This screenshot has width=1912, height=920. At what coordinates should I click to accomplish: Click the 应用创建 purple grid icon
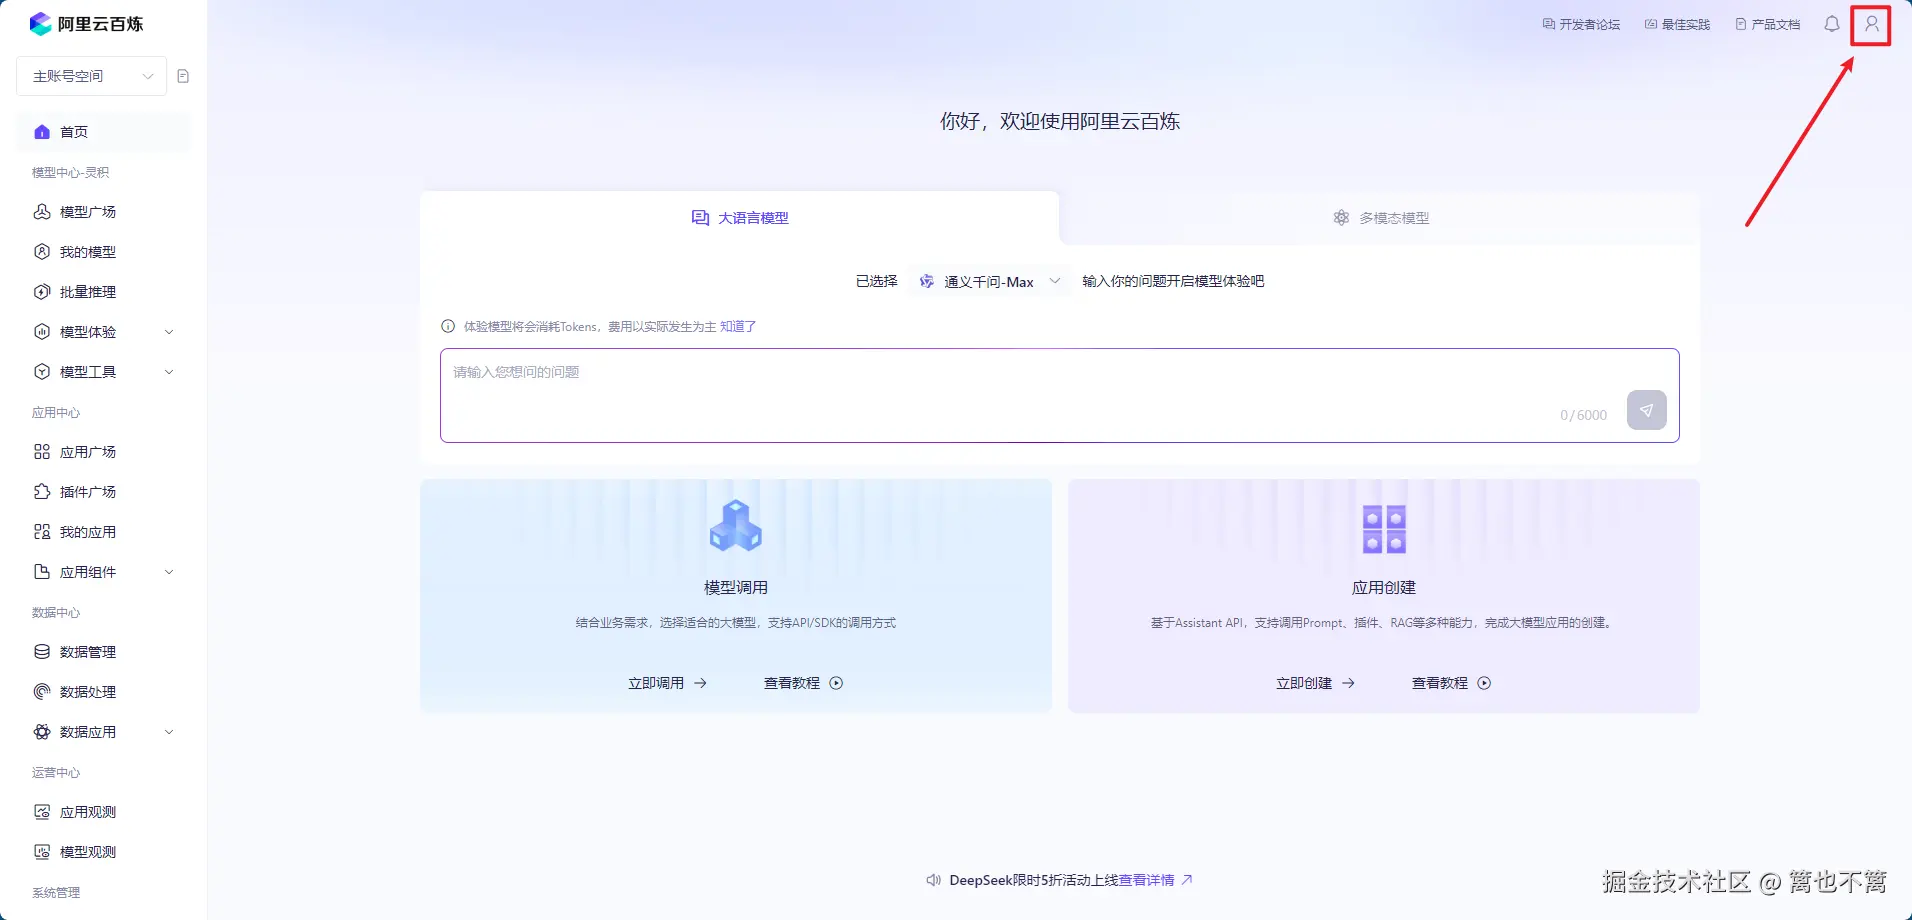1384,529
